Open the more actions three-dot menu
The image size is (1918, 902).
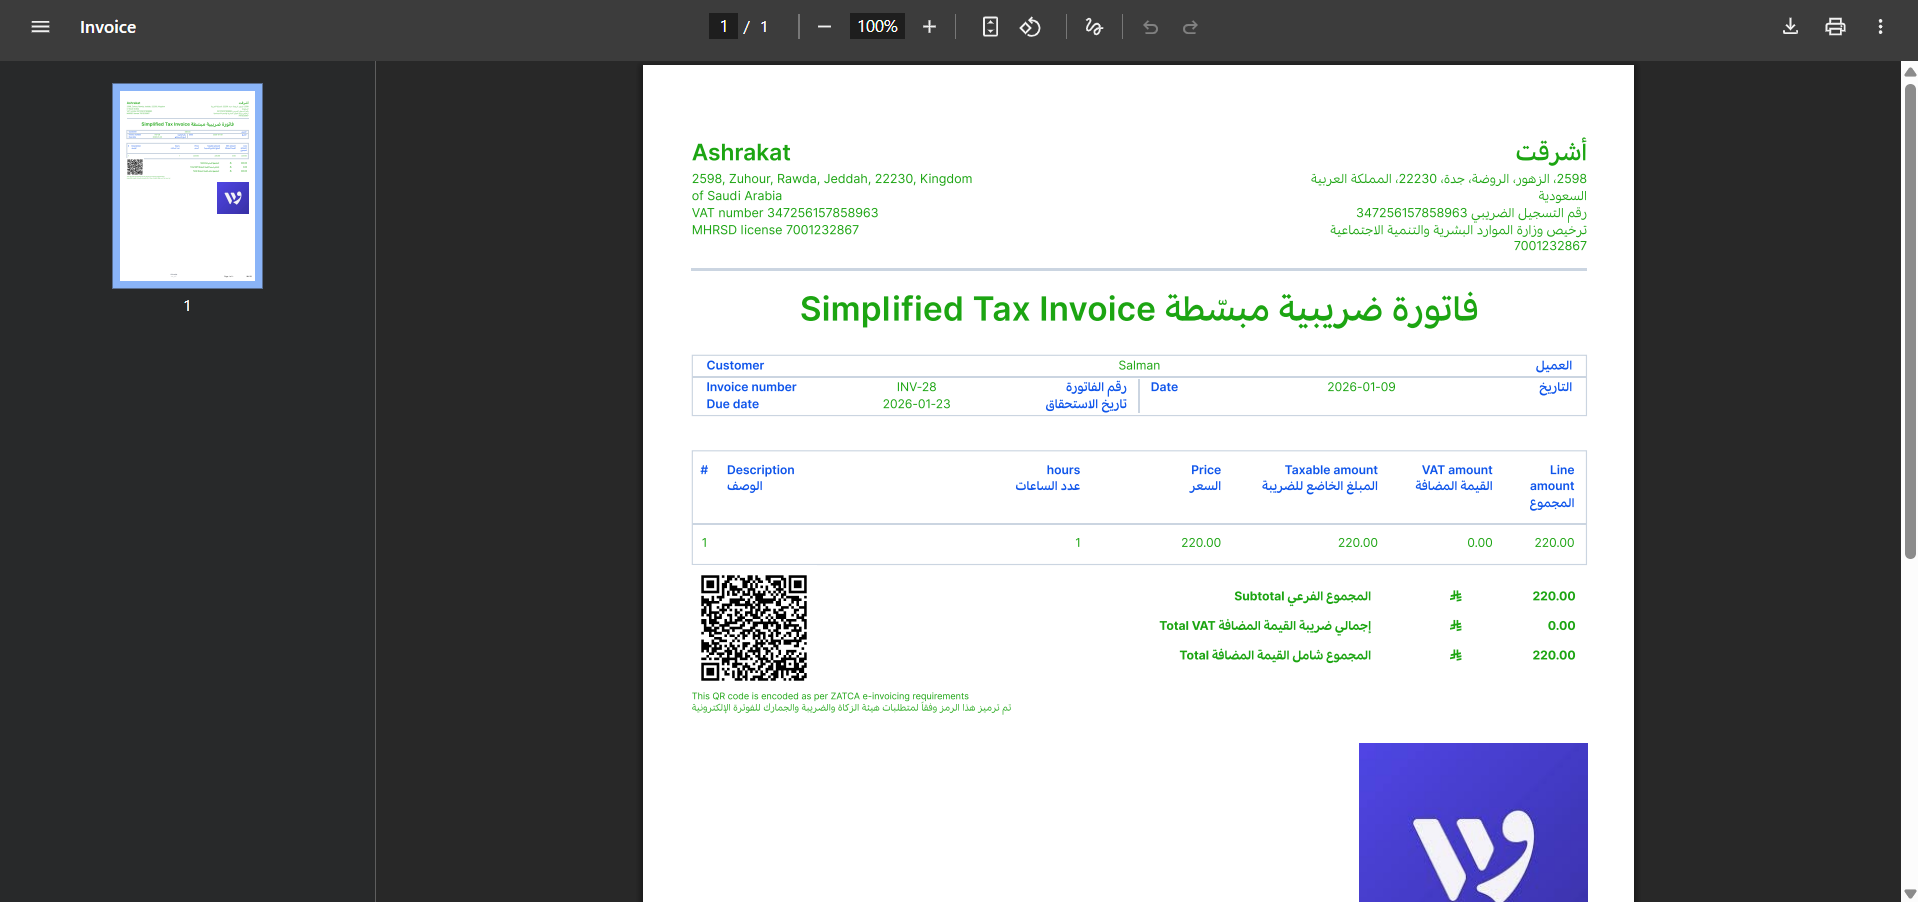1880,27
